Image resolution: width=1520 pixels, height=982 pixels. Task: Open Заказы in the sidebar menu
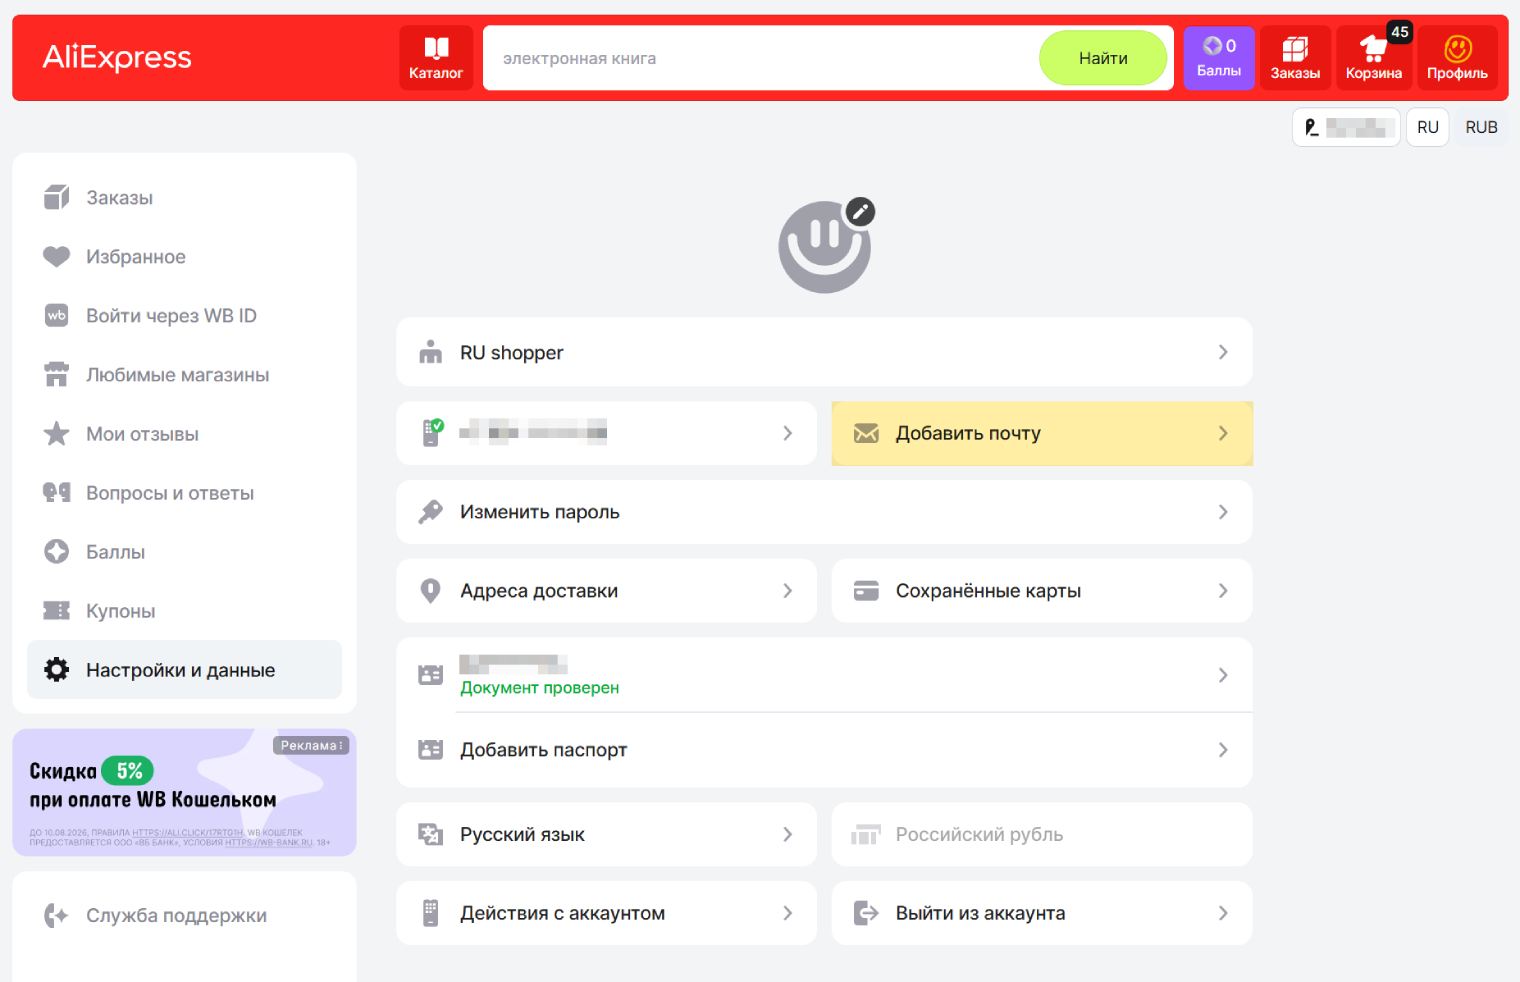coord(184,197)
